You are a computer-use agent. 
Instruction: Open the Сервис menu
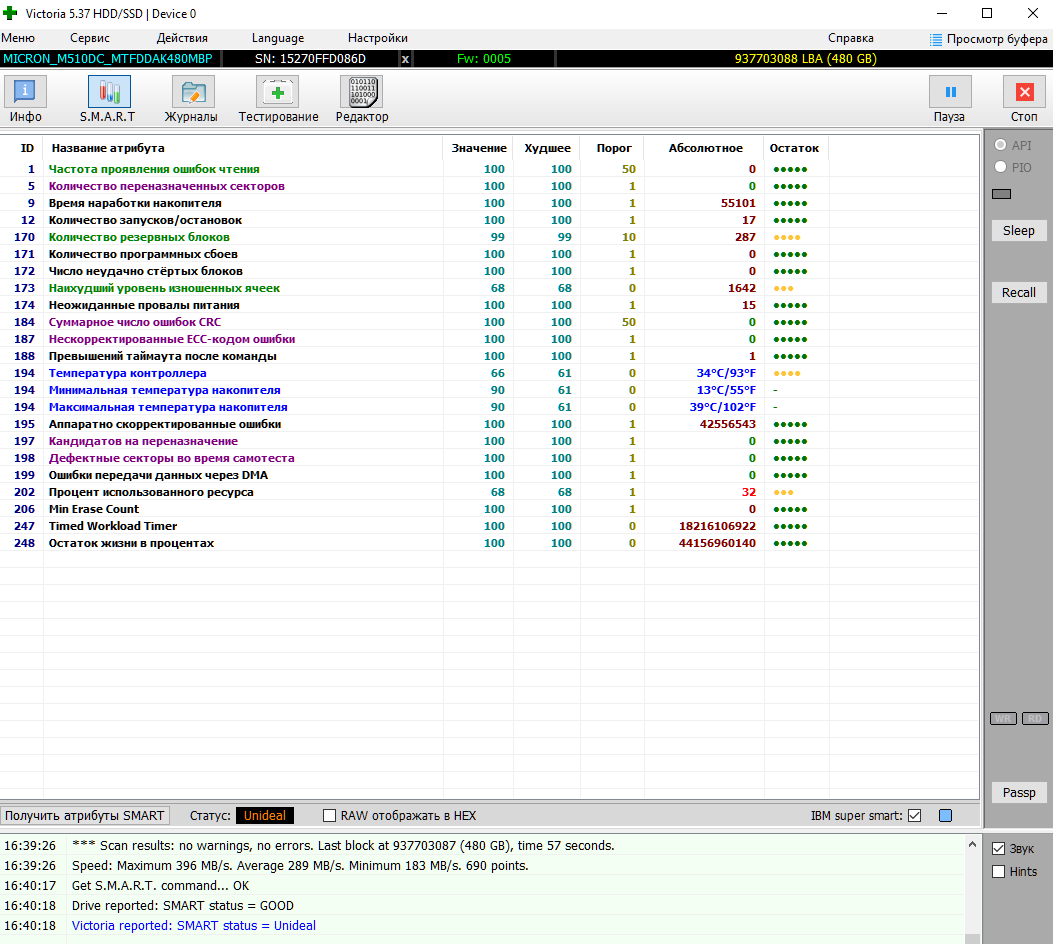90,38
